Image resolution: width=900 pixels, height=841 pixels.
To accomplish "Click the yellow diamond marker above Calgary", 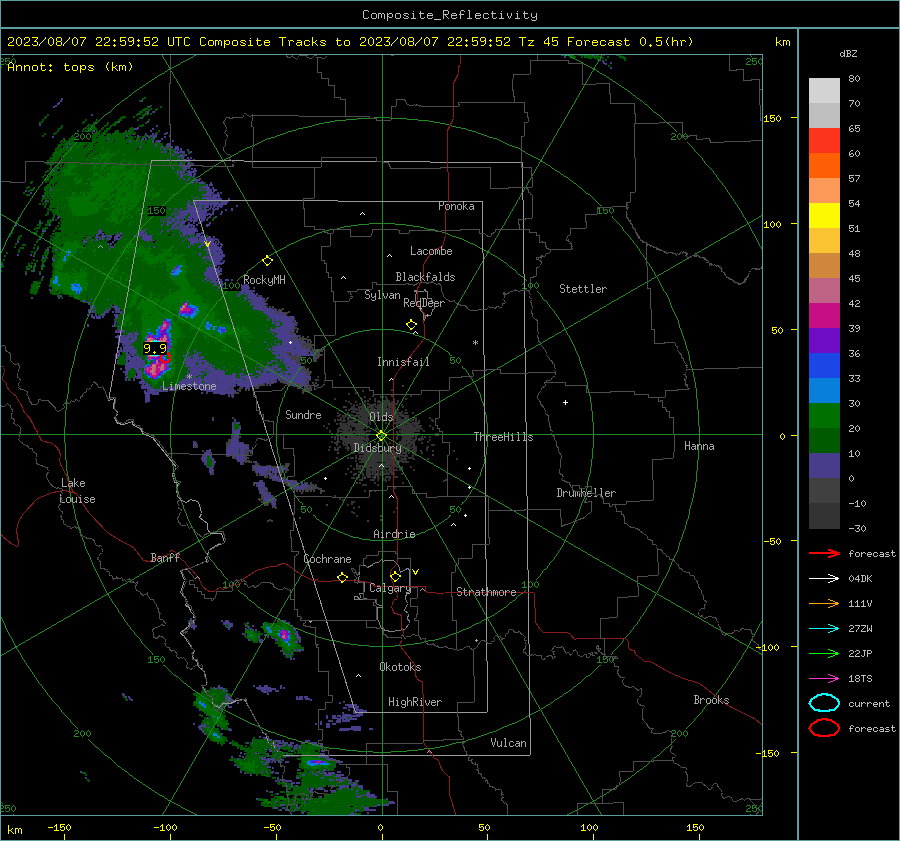I will (395, 576).
